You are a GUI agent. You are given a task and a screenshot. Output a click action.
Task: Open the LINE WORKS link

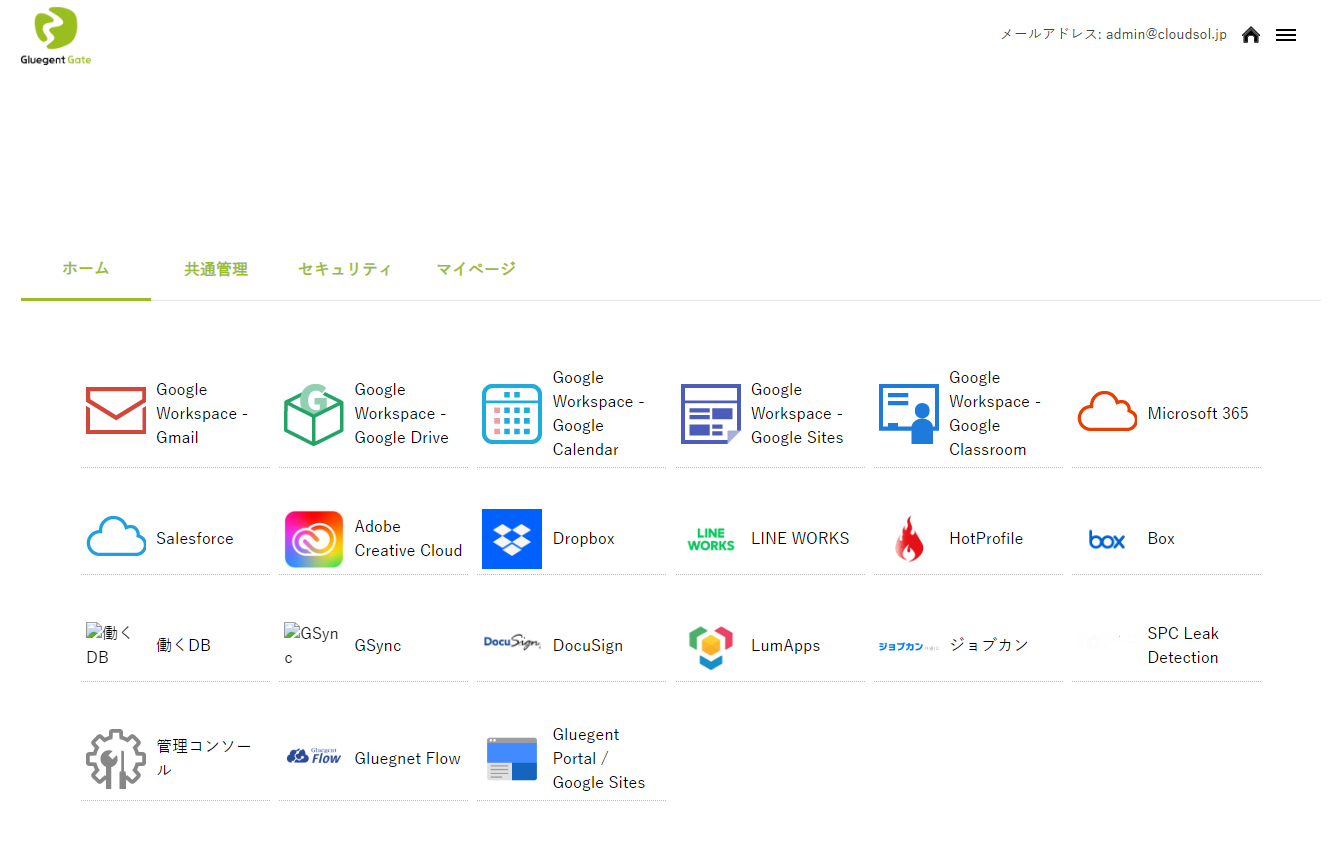pyautogui.click(x=800, y=539)
